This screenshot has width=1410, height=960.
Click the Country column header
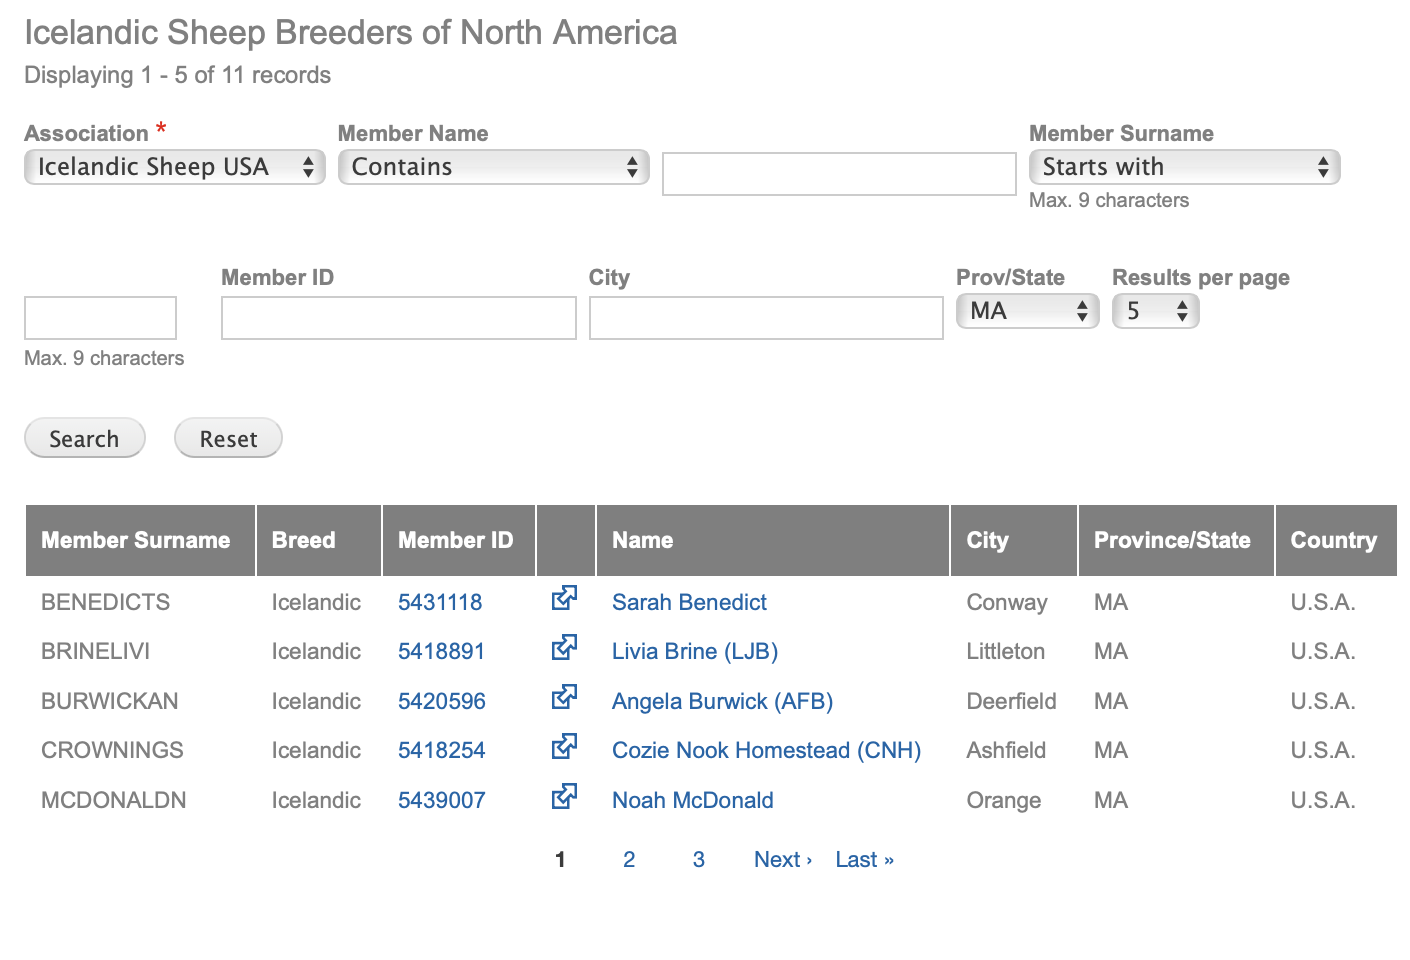[x=1336, y=540]
